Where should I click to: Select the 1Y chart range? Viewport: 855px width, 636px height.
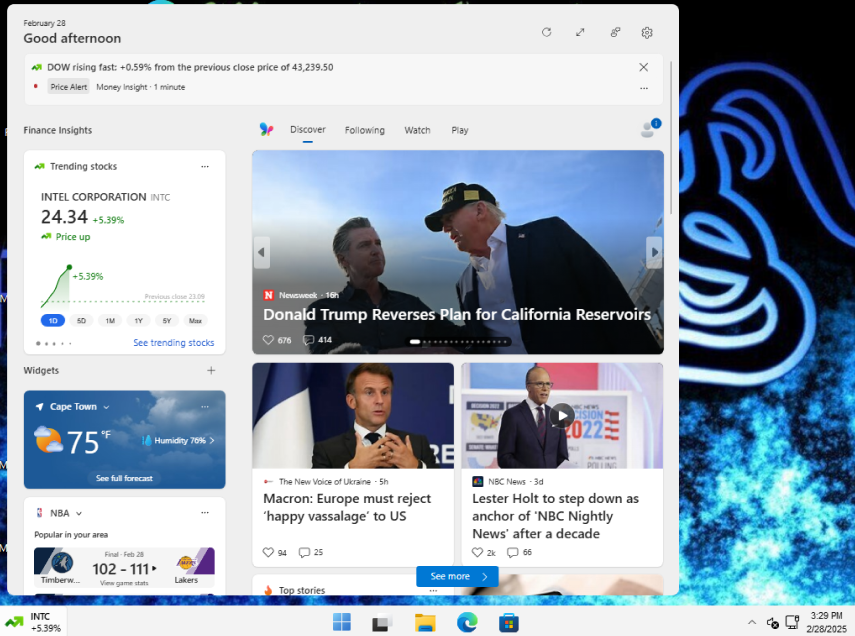(x=139, y=321)
